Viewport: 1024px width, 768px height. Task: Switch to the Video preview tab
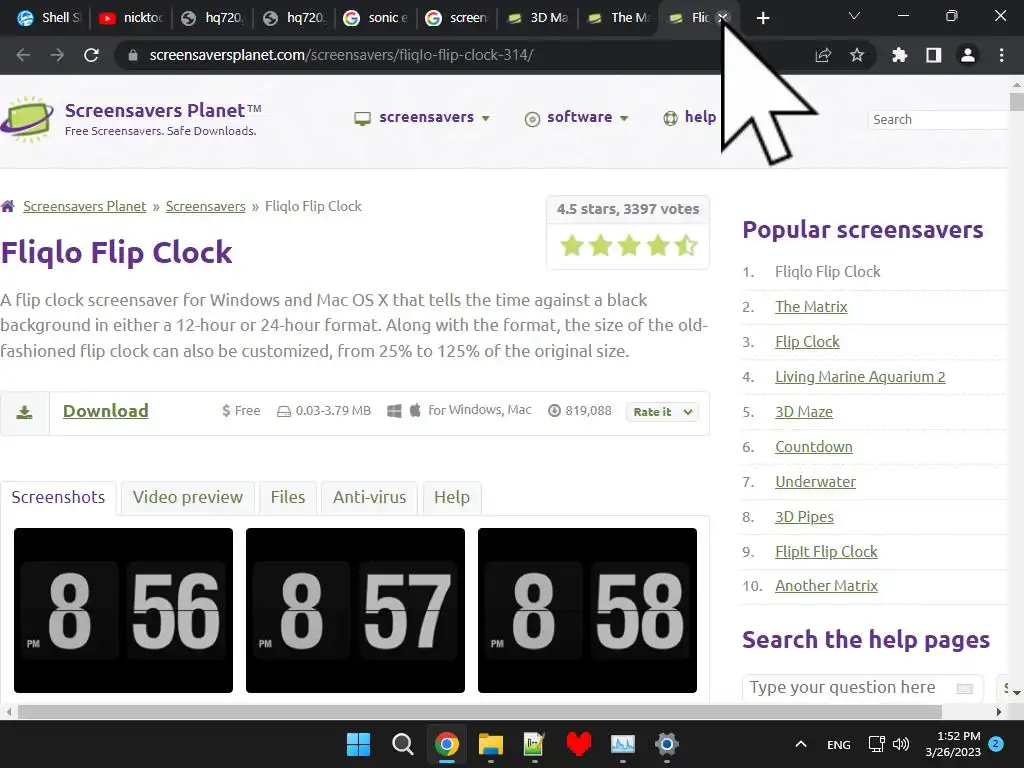187,498
